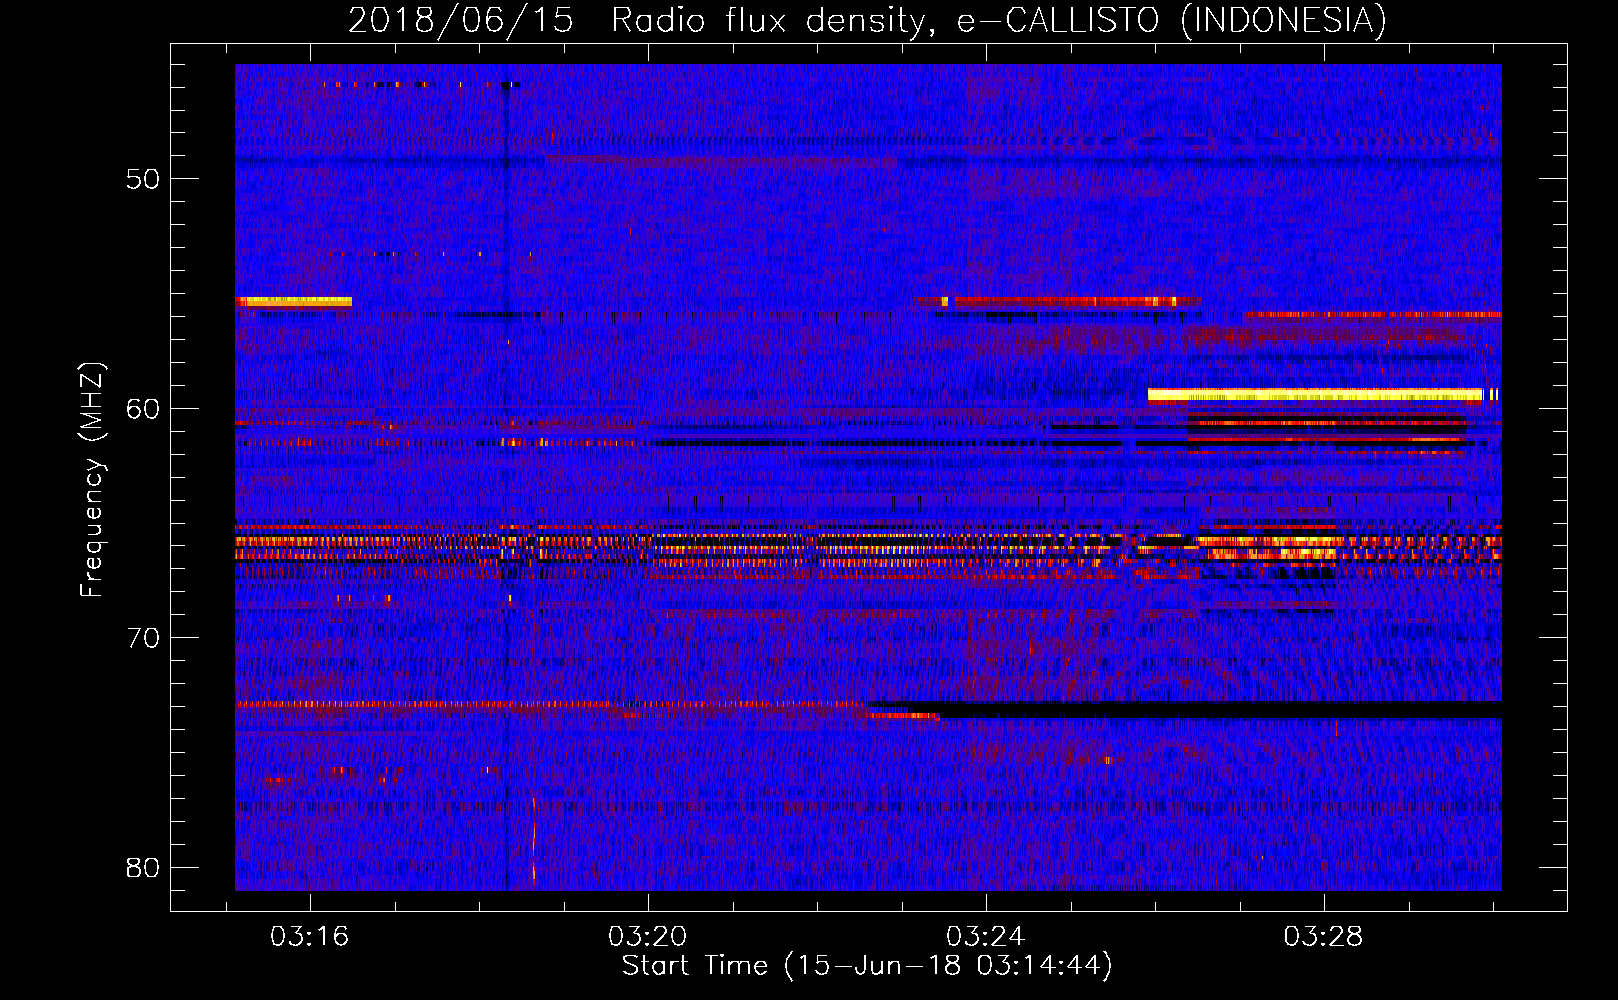Click the 80 MHz frequency tick label
The image size is (1618, 1000).
tap(143, 867)
